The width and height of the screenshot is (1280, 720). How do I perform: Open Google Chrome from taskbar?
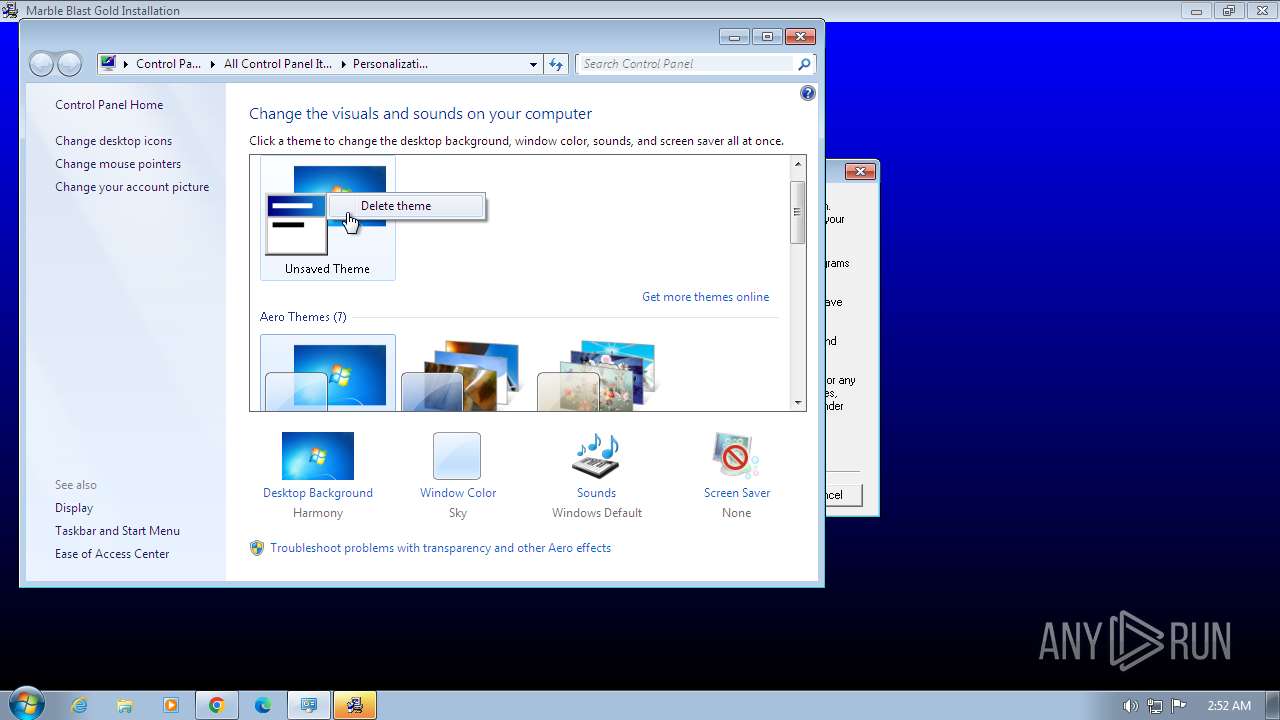point(217,705)
